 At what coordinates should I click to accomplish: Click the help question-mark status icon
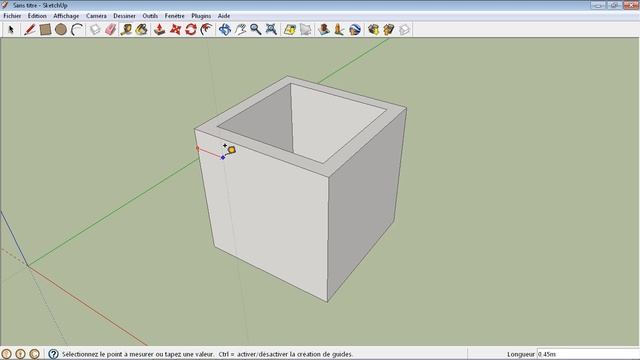coord(53,354)
